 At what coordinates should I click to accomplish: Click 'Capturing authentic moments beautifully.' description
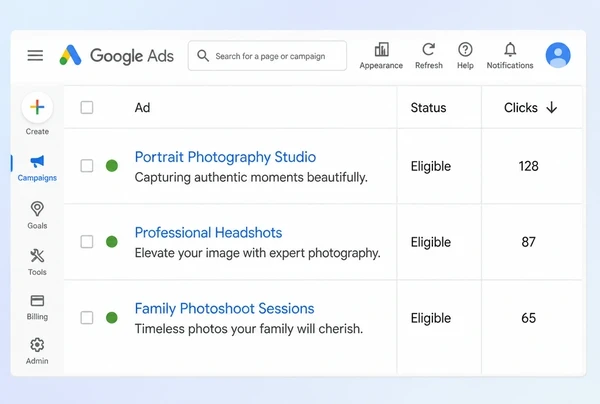coord(251,178)
